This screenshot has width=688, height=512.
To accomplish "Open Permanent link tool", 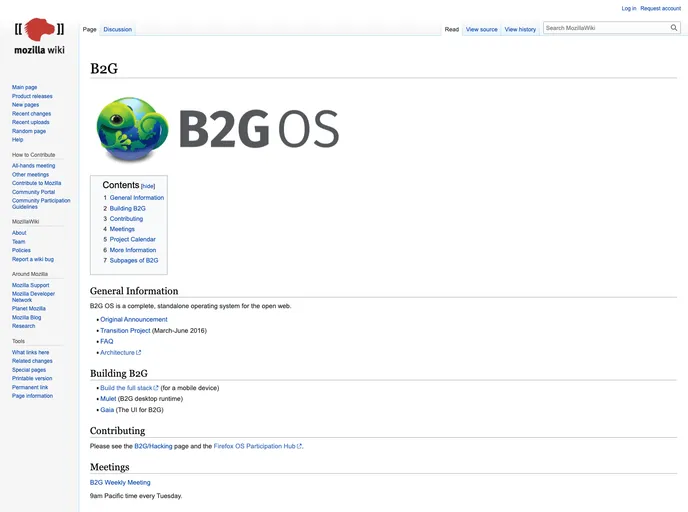I will click(30, 387).
